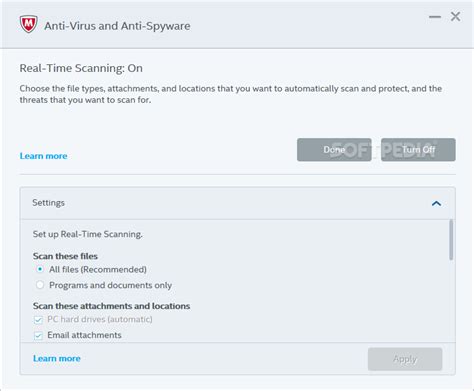Click the Real-Time Scanning: On heading
Screen dimensions: 474x391
[x=81, y=68]
